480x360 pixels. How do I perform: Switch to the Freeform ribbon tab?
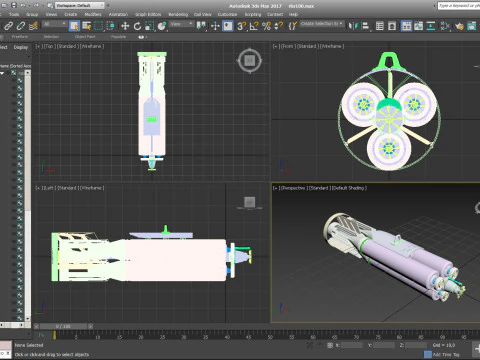(x=20, y=37)
